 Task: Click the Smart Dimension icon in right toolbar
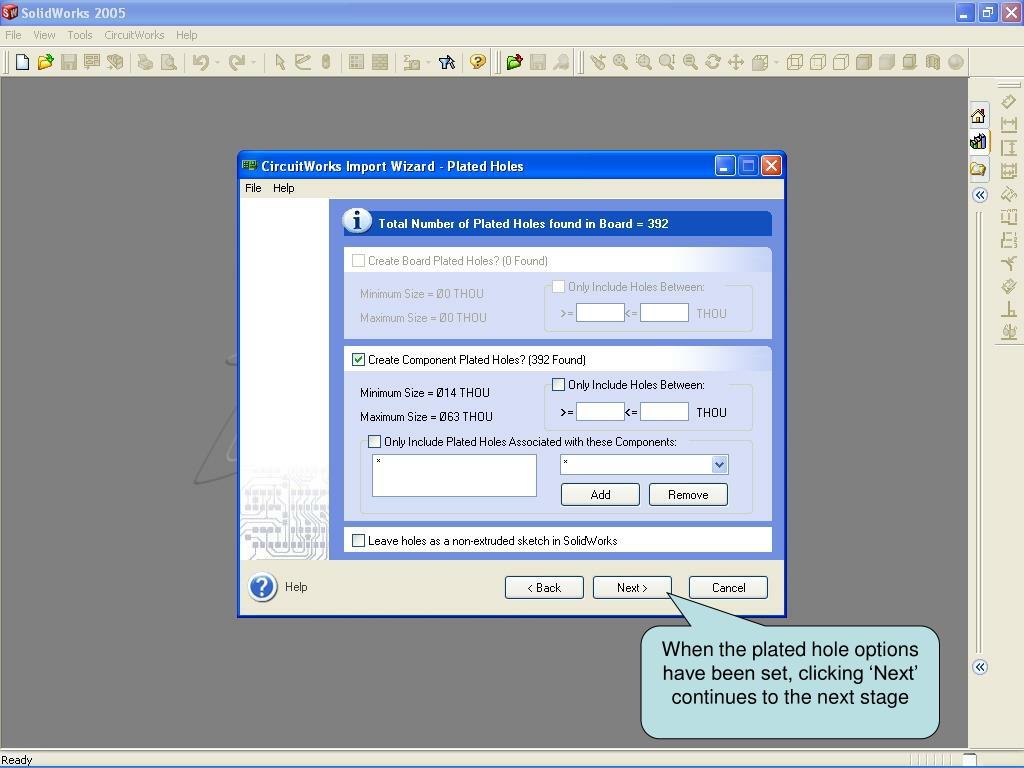click(1009, 101)
